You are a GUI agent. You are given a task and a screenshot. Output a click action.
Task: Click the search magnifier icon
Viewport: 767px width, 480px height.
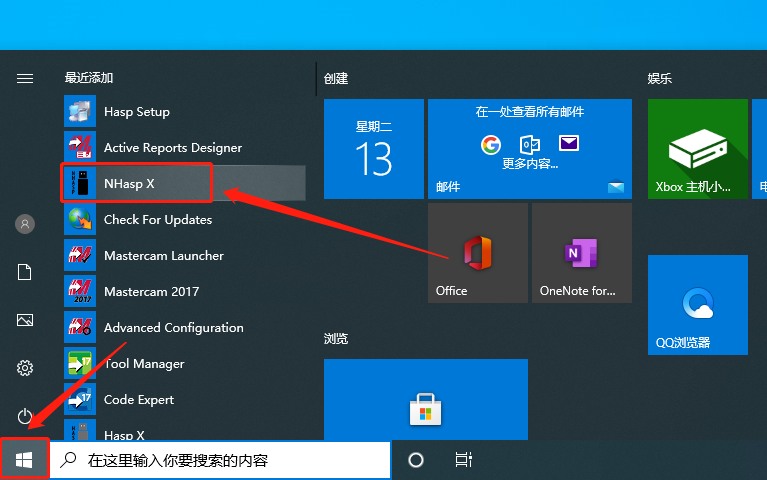pyautogui.click(x=68, y=459)
